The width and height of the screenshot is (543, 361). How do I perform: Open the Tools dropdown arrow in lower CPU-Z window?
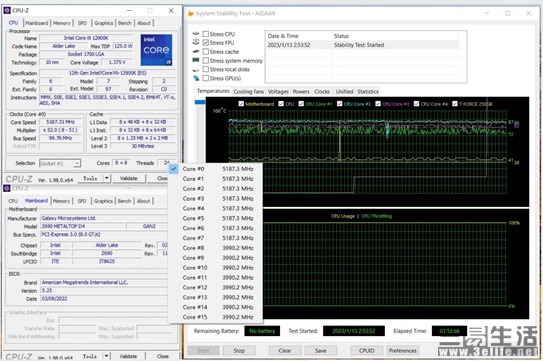point(107,356)
